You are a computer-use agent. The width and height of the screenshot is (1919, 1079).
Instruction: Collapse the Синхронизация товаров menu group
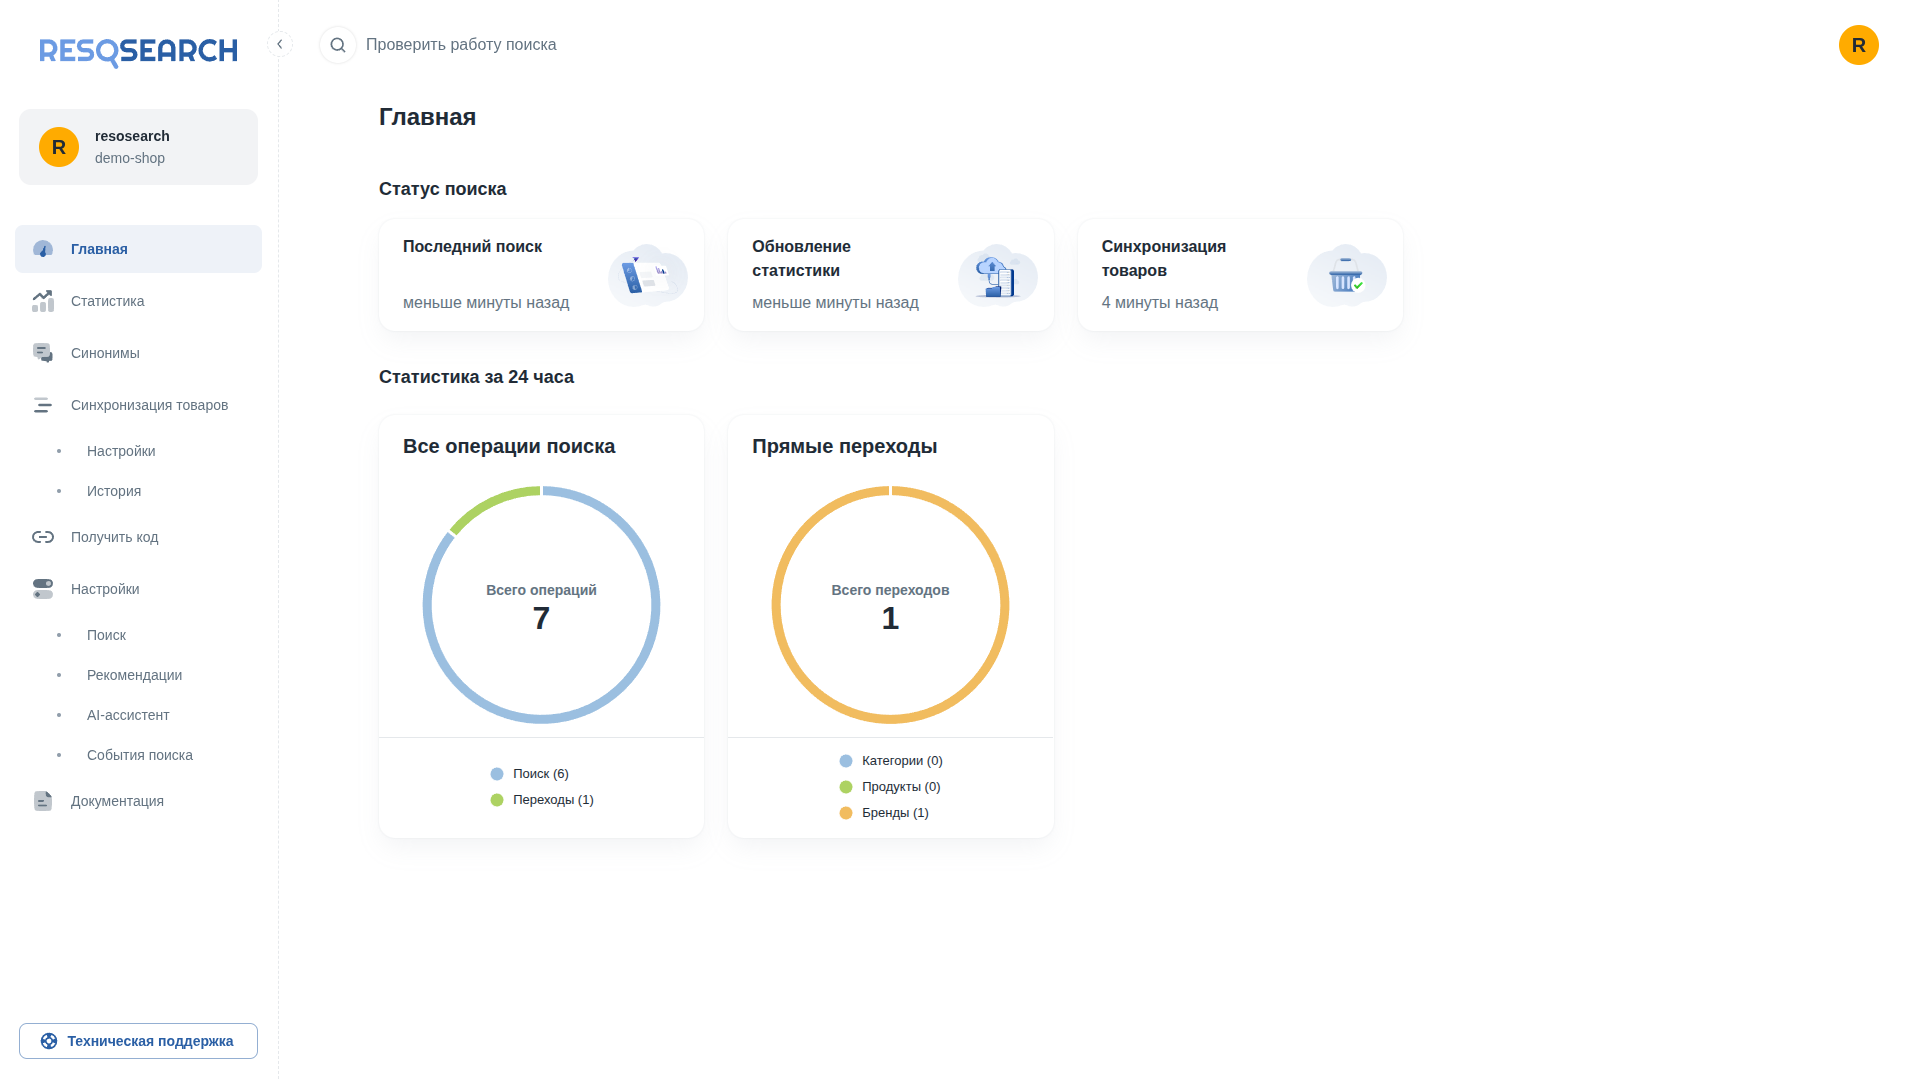tap(138, 405)
